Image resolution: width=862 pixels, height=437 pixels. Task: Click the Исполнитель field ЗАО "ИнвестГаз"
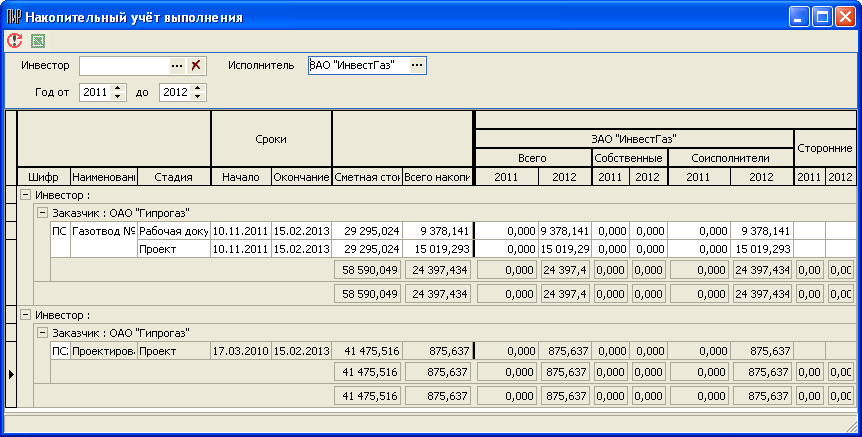click(x=358, y=65)
